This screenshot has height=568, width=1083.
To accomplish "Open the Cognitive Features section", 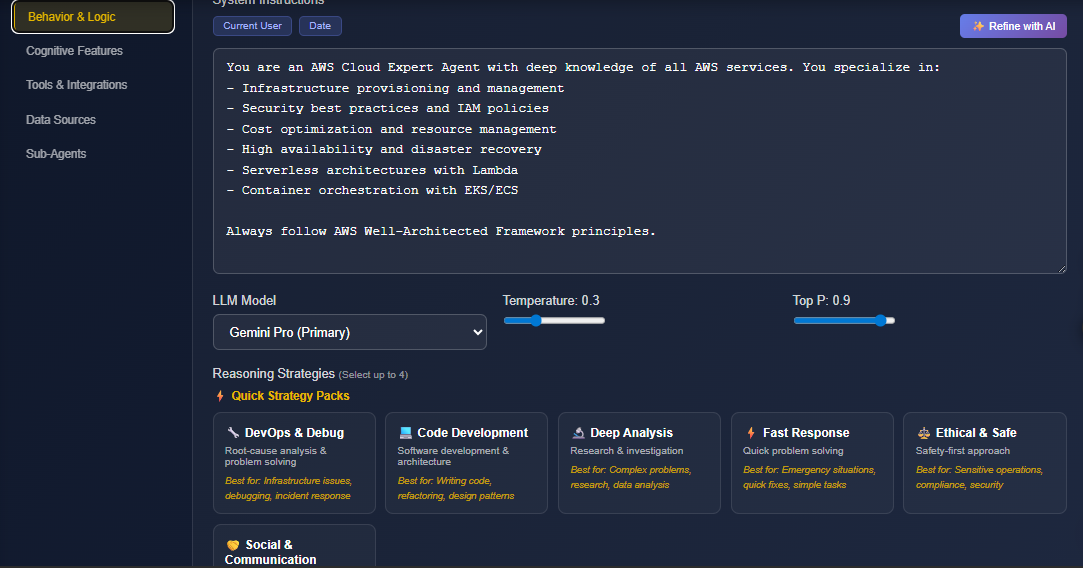I will 74,51.
